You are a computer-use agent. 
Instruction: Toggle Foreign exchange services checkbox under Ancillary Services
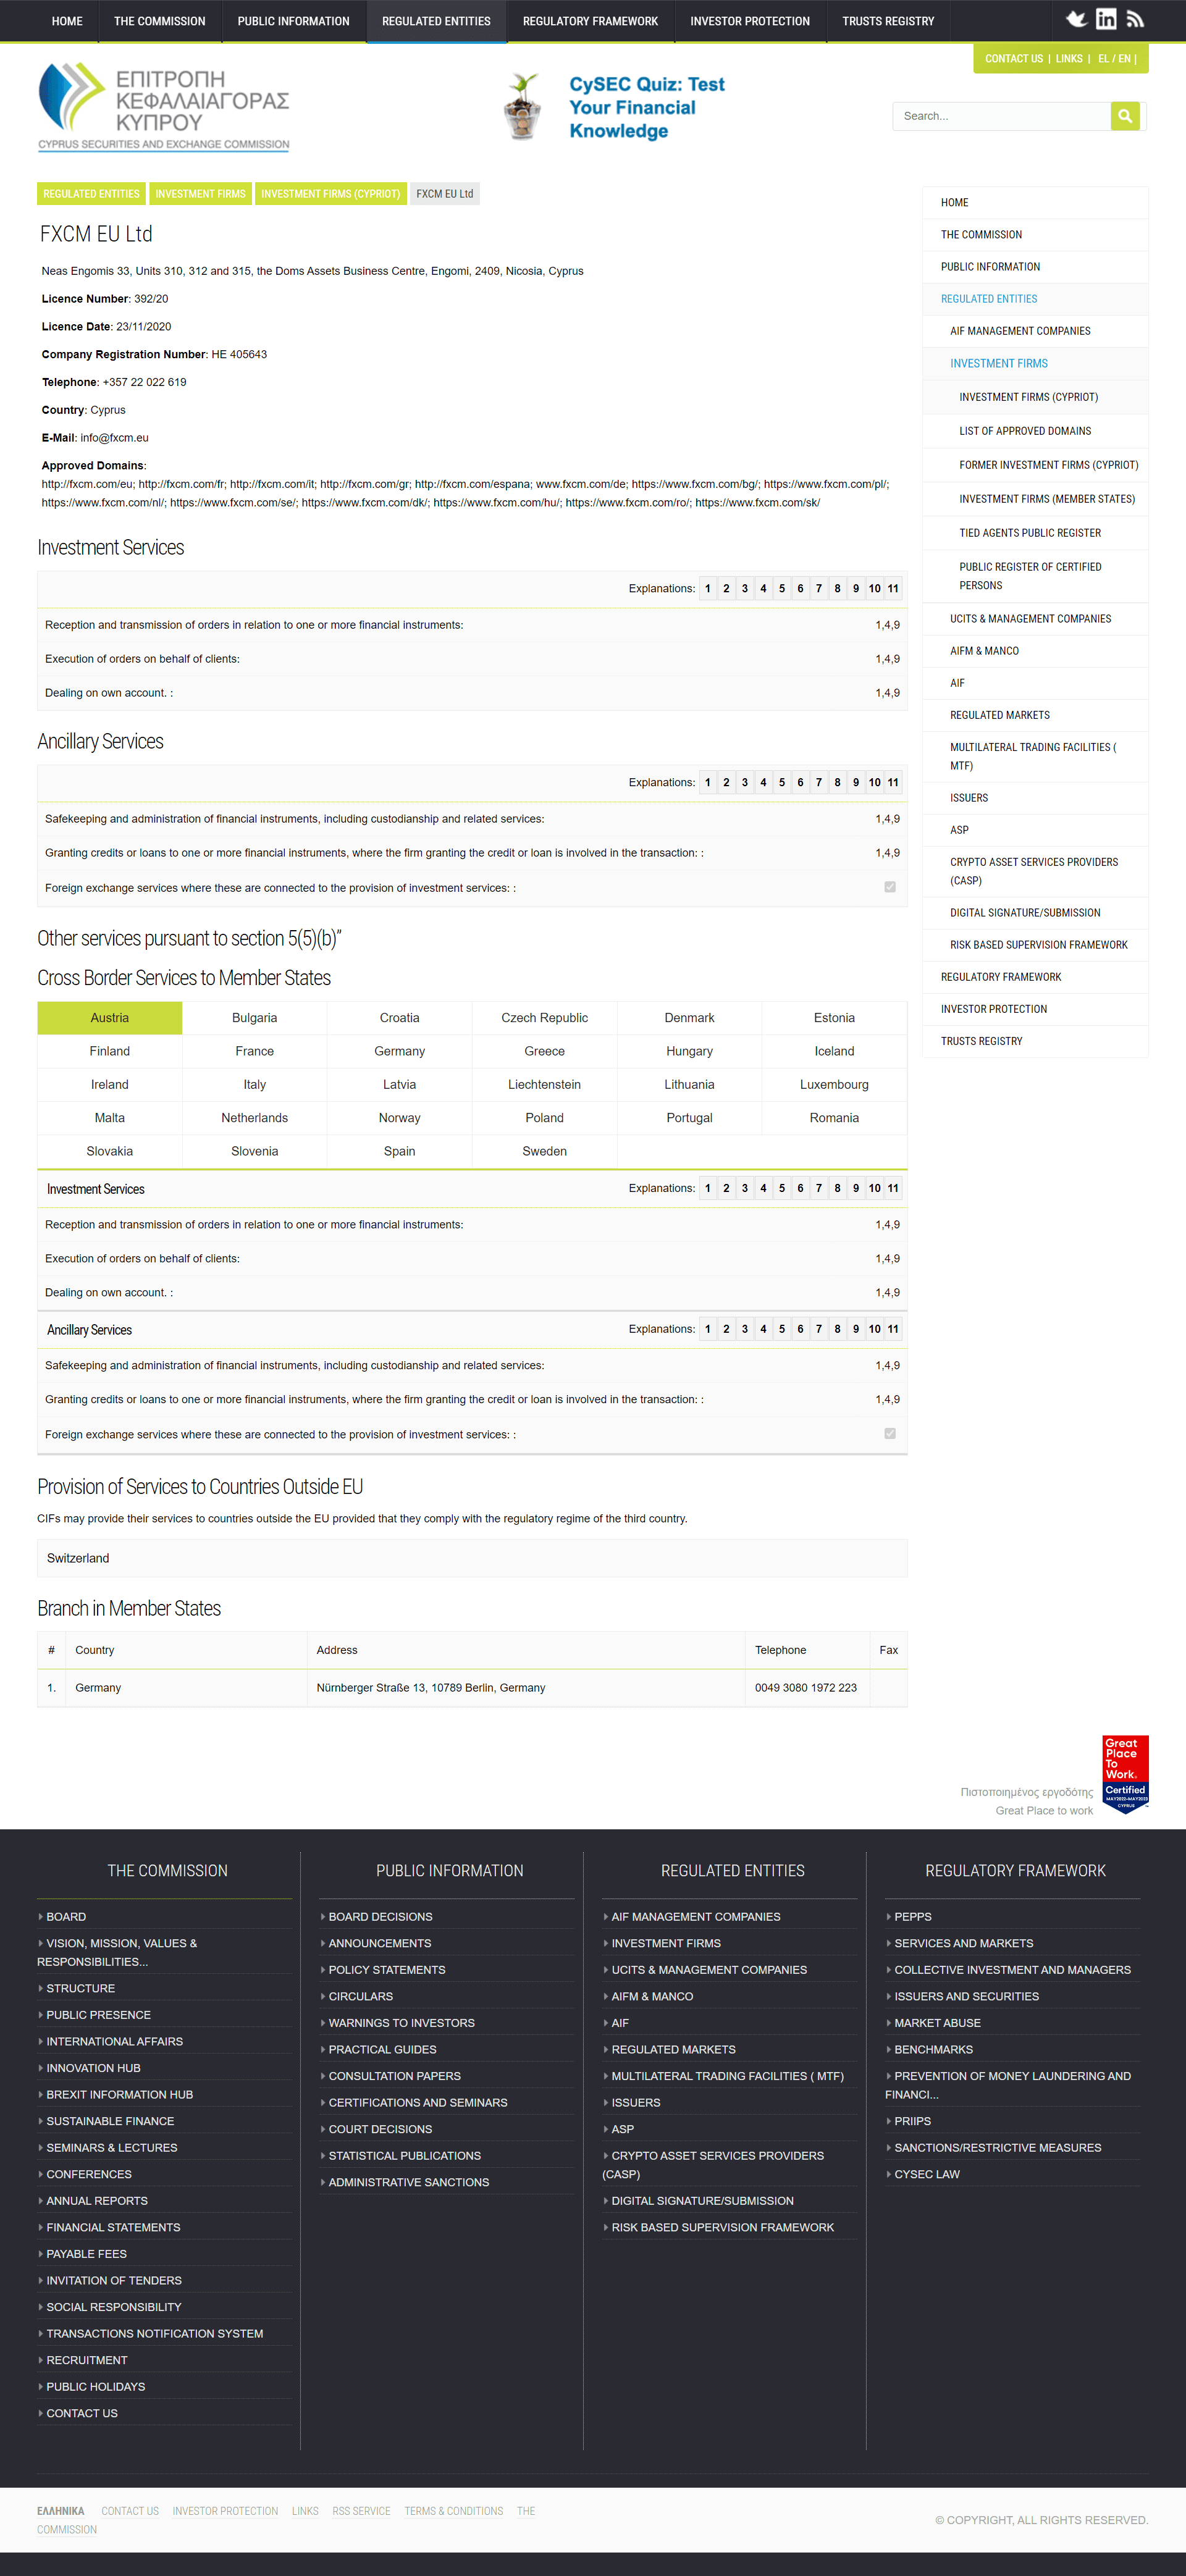[x=890, y=887]
